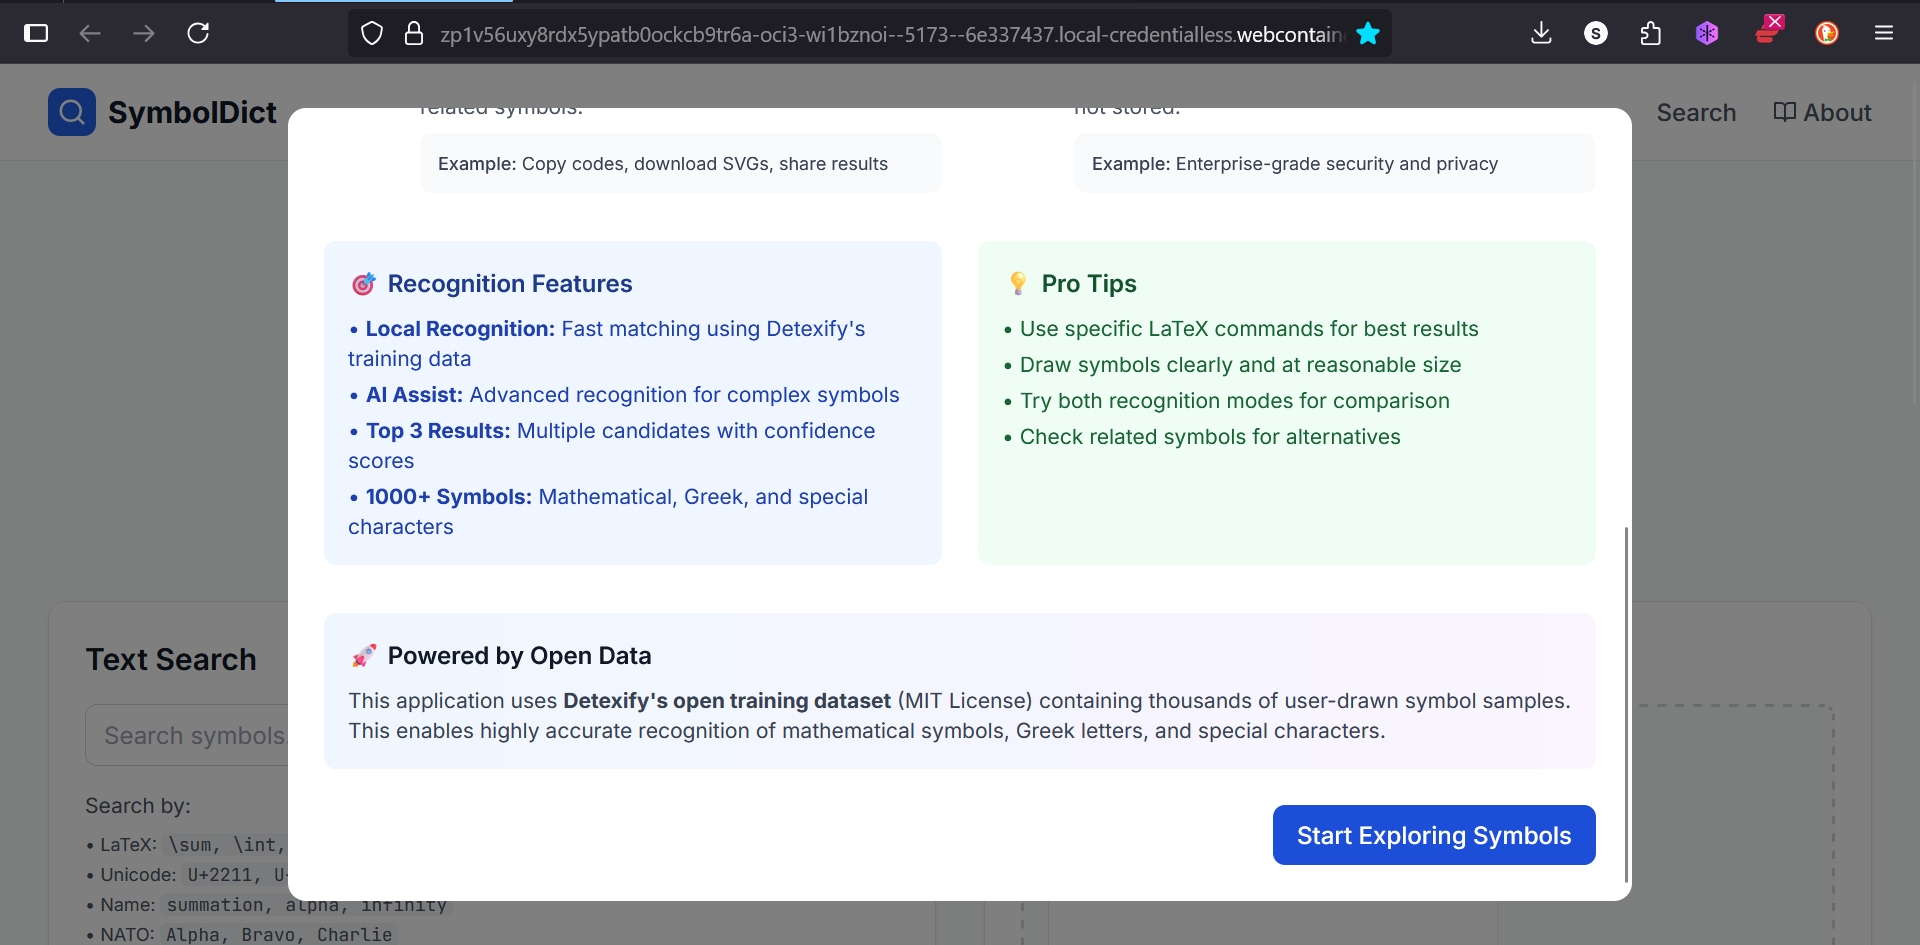This screenshot has height=945, width=1920.
Task: Click the 'Unicode: U+2211' line
Action: (187, 875)
